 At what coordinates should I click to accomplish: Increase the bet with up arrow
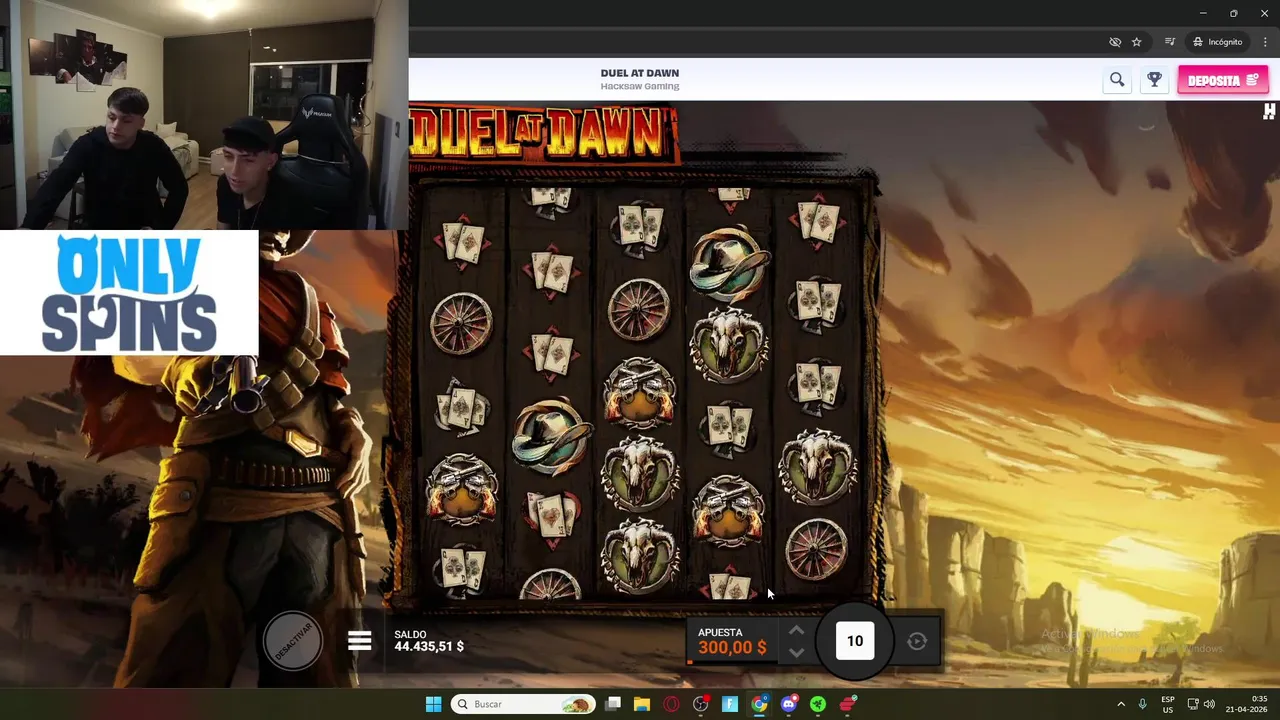point(796,630)
